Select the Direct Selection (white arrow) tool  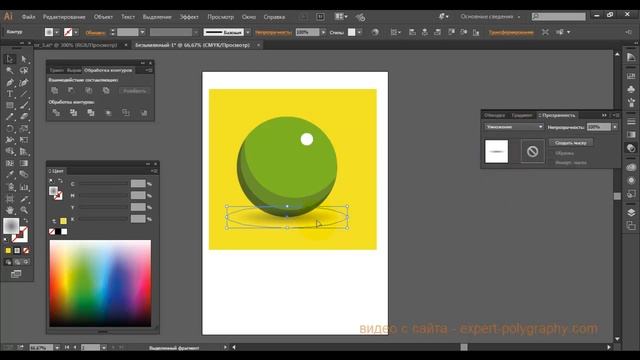coord(24,59)
